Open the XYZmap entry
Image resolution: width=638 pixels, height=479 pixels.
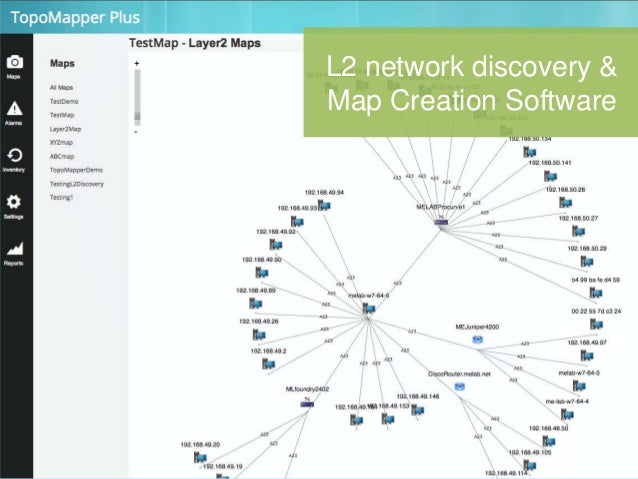click(61, 142)
